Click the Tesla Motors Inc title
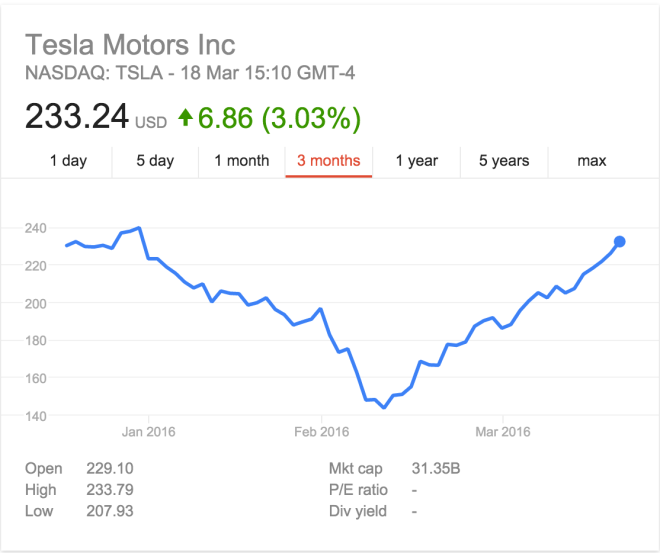This screenshot has height=553, width=660. (130, 45)
